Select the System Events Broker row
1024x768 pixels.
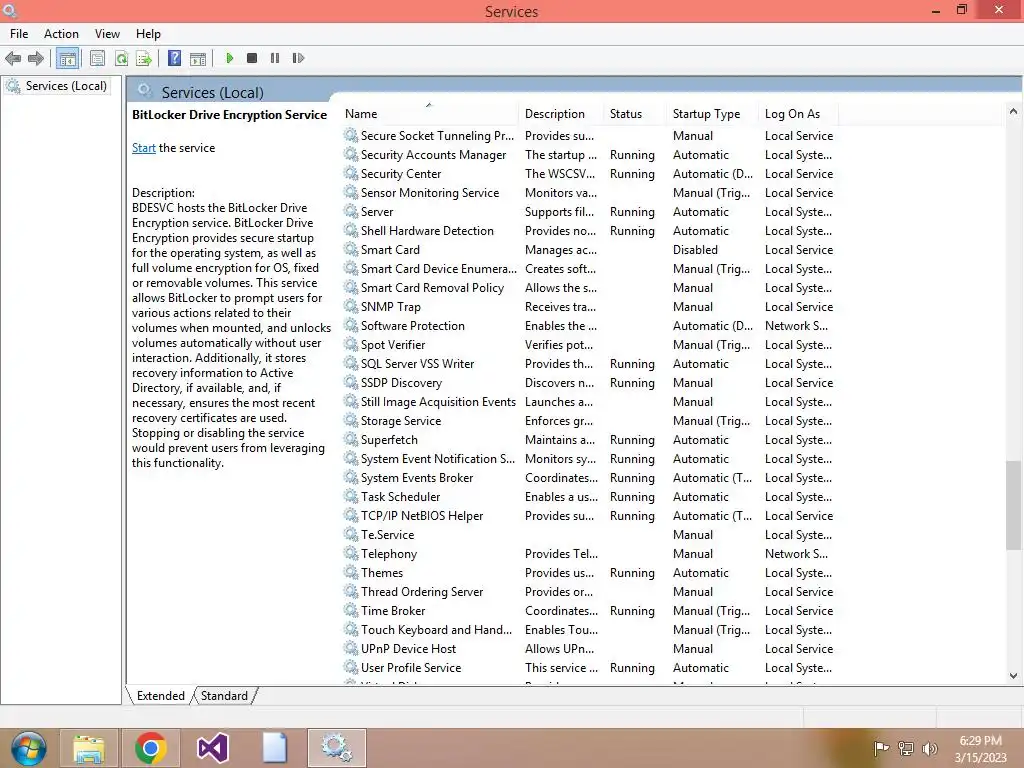click(589, 477)
